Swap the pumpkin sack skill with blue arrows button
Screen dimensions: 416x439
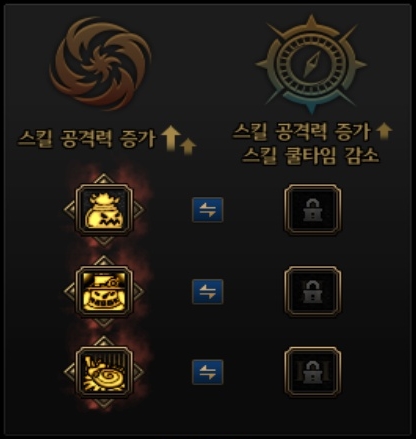[208, 210]
